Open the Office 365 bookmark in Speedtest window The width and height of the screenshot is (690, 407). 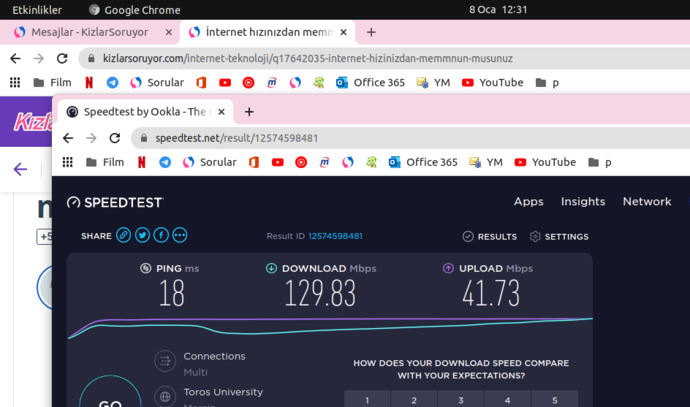[423, 162]
